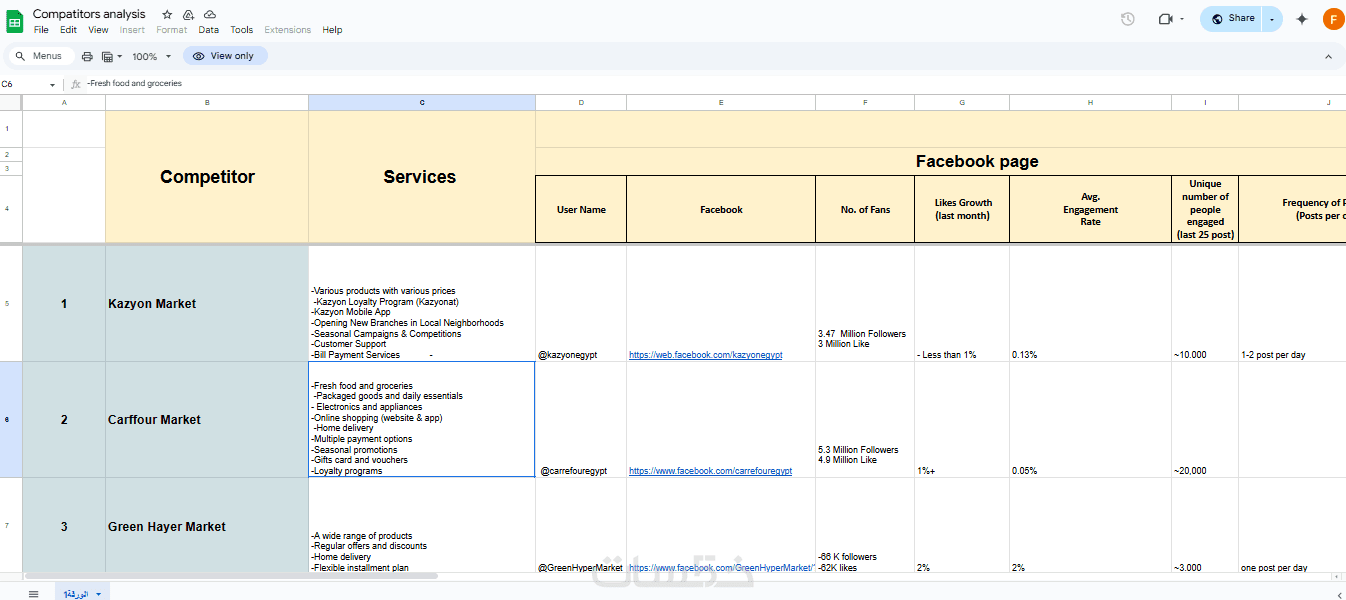Screen dimensions: 1346x600
Task: Open the Insert menu
Action: [132, 30]
